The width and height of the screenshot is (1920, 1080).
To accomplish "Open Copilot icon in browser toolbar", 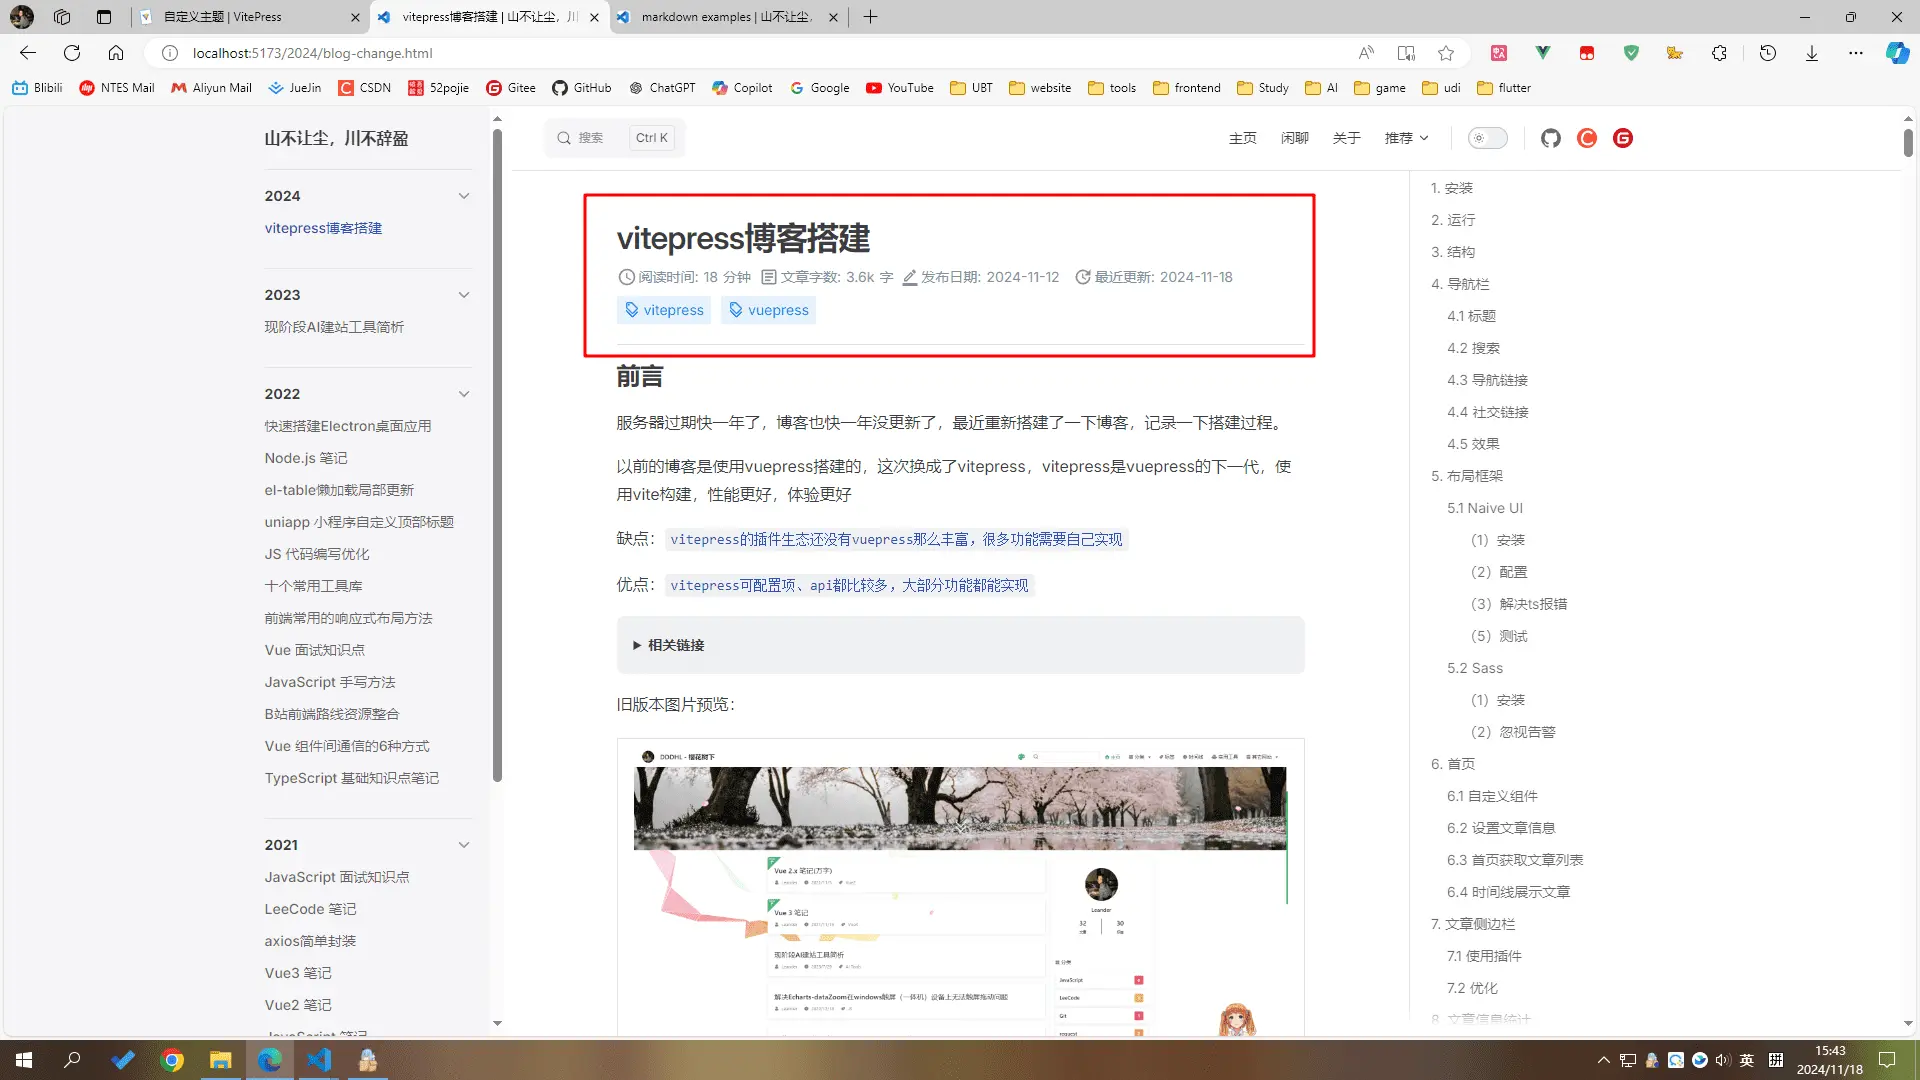I will (x=1897, y=53).
